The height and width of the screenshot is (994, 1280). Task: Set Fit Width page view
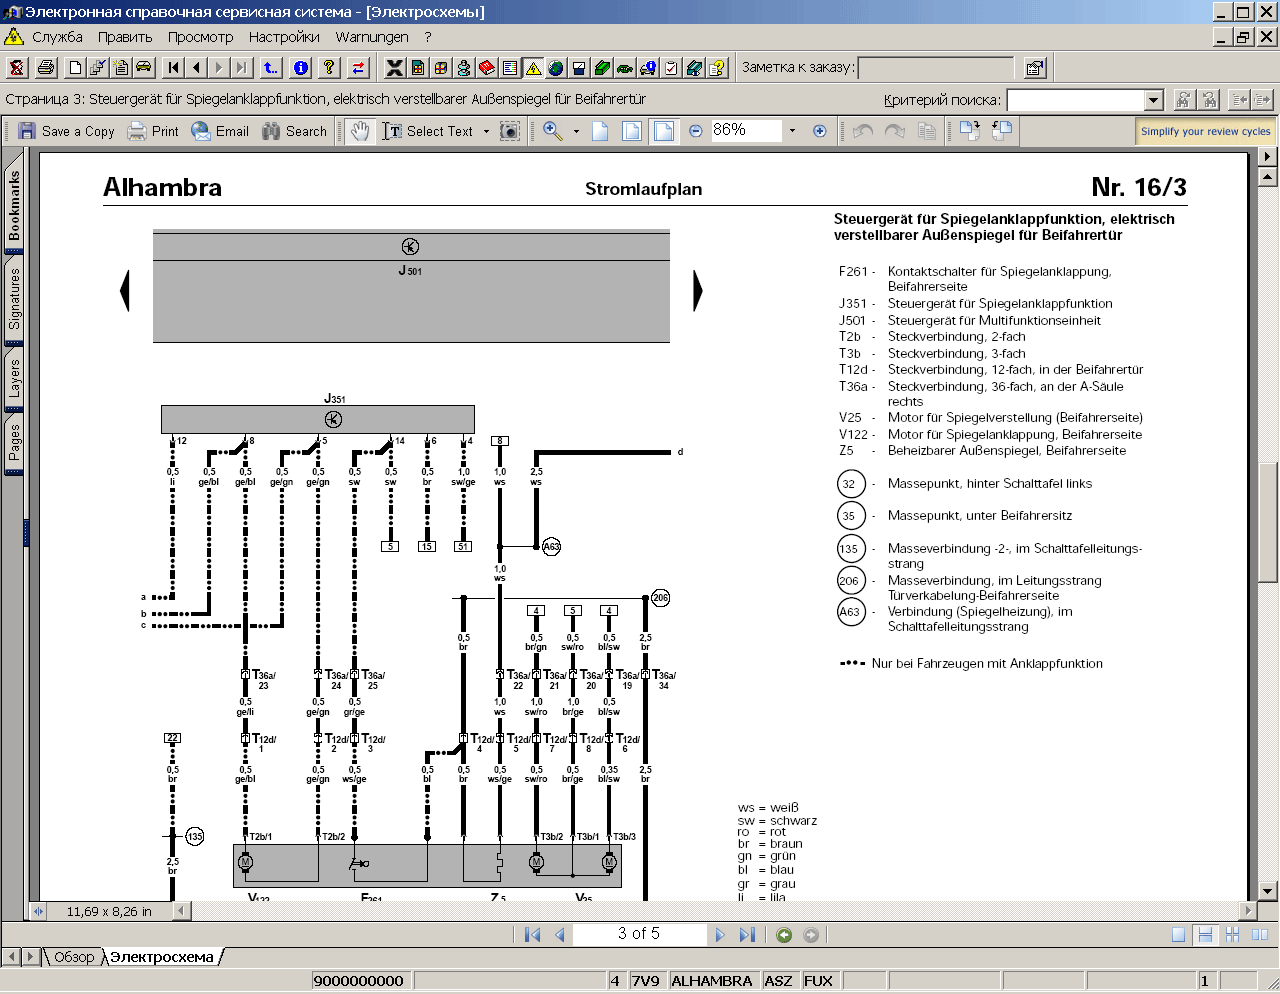(x=664, y=131)
